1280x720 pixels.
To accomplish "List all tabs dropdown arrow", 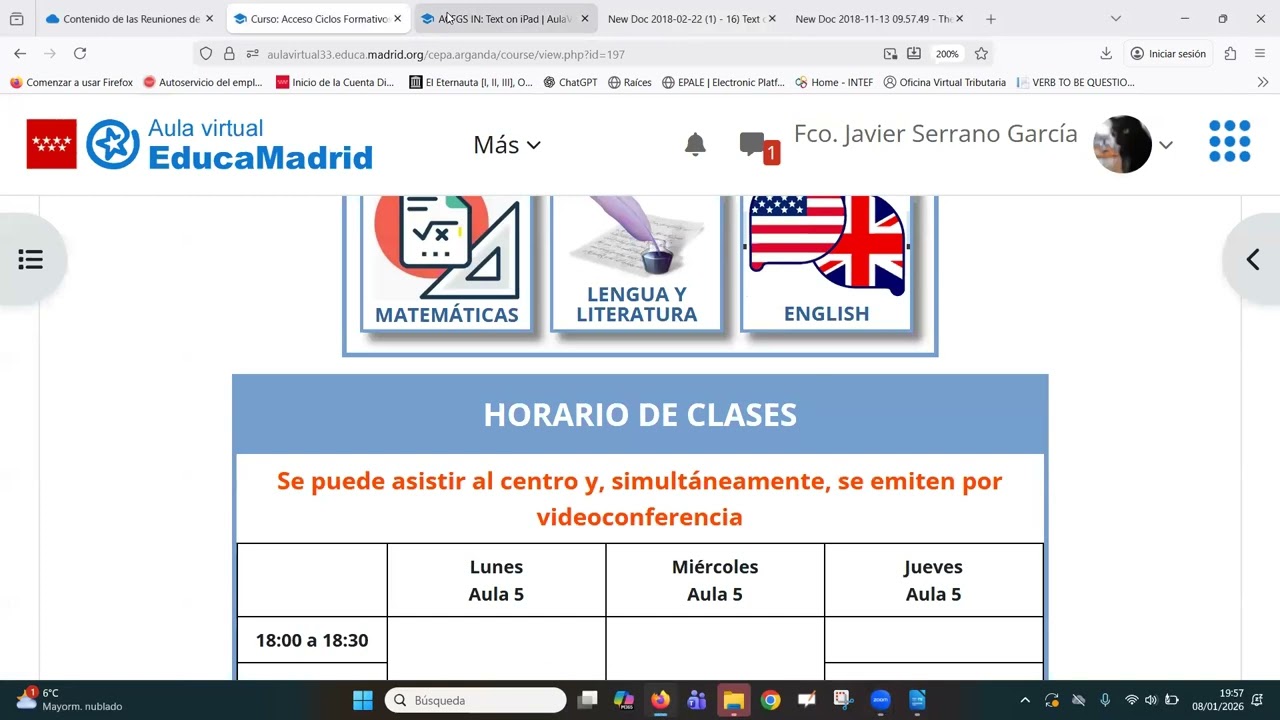I will pyautogui.click(x=1116, y=19).
